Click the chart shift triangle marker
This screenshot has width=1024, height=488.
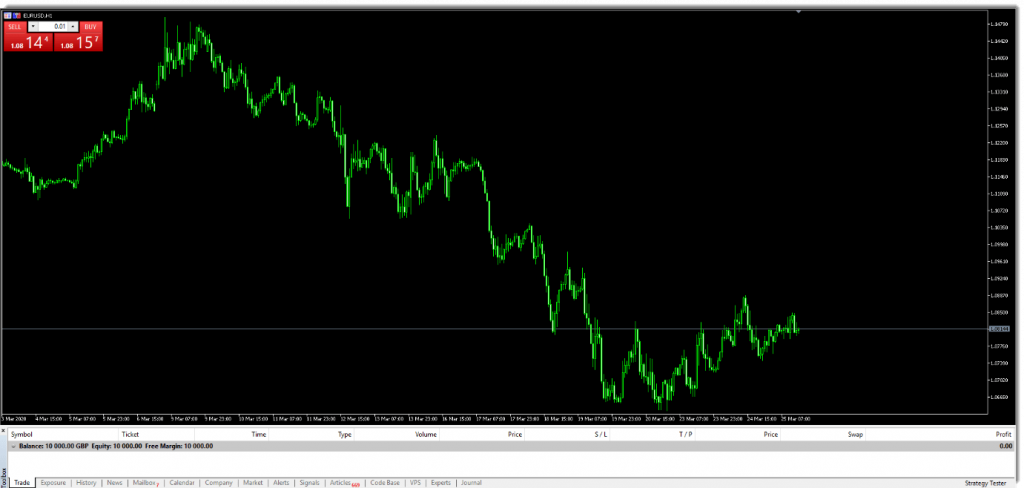point(798,11)
